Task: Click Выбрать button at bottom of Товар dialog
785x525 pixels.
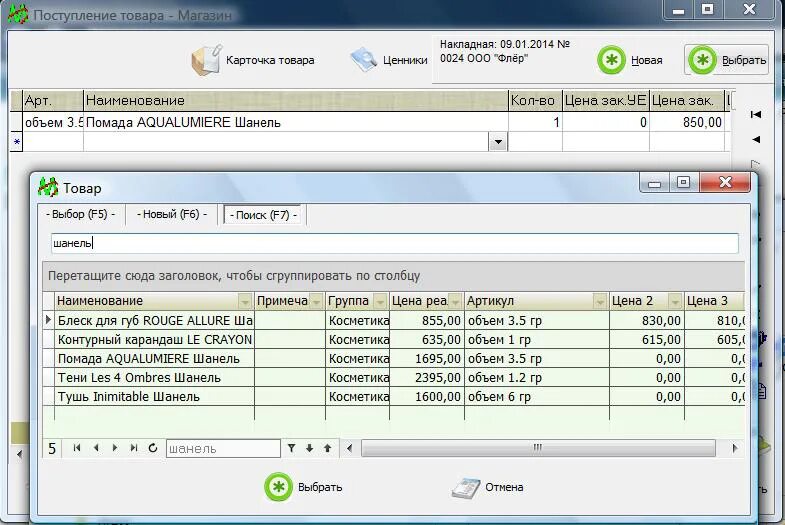Action: tap(304, 487)
